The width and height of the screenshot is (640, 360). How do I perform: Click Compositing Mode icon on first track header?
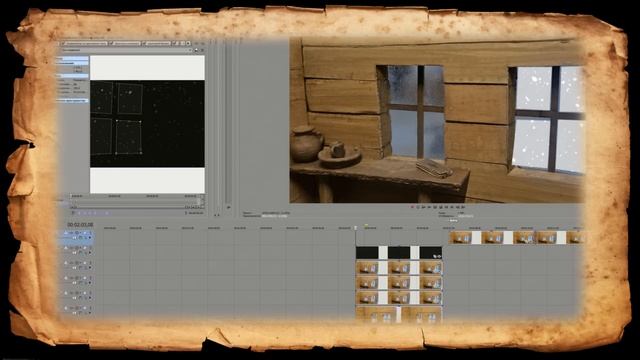(x=80, y=238)
